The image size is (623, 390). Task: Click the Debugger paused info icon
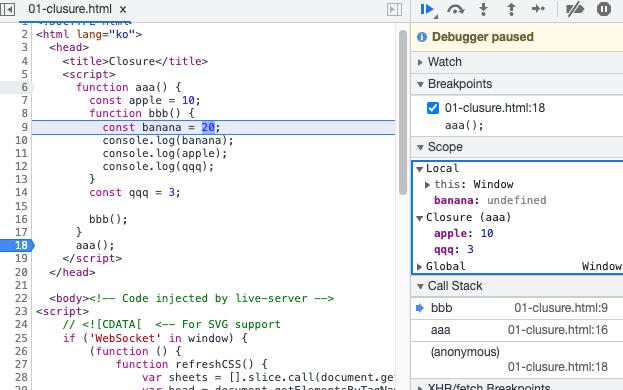(x=422, y=37)
